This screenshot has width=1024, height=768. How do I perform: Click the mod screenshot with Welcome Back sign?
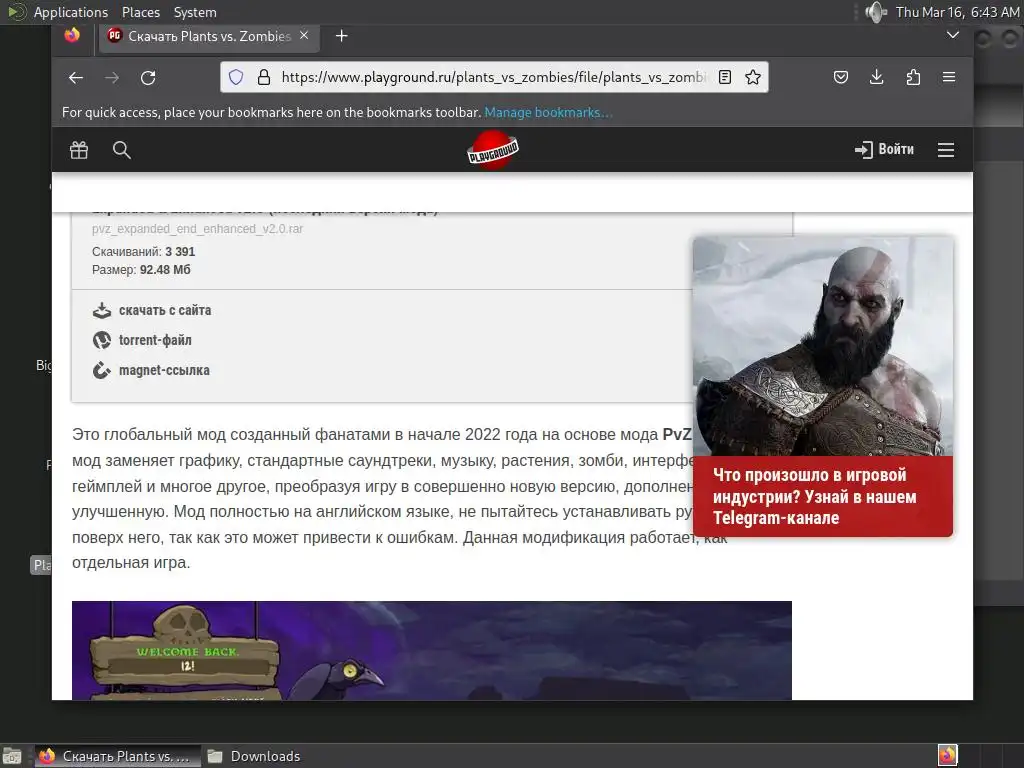(x=432, y=650)
